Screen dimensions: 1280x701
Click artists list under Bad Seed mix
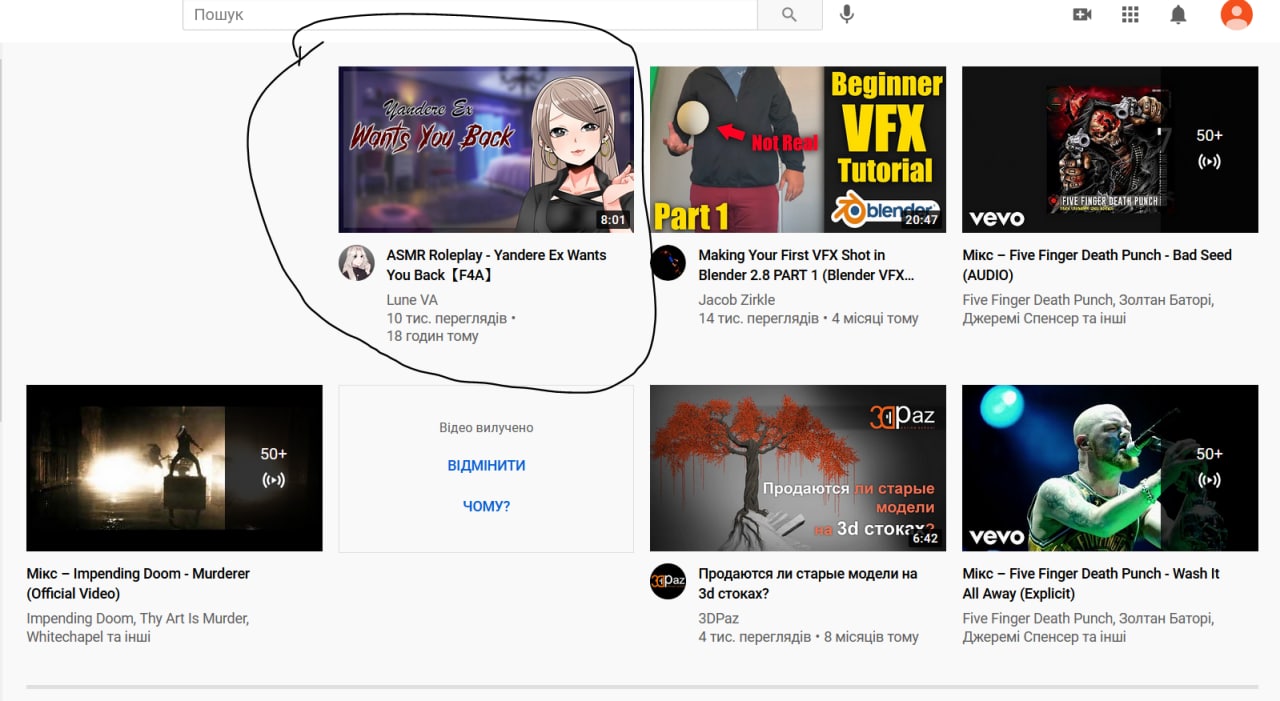click(1088, 309)
